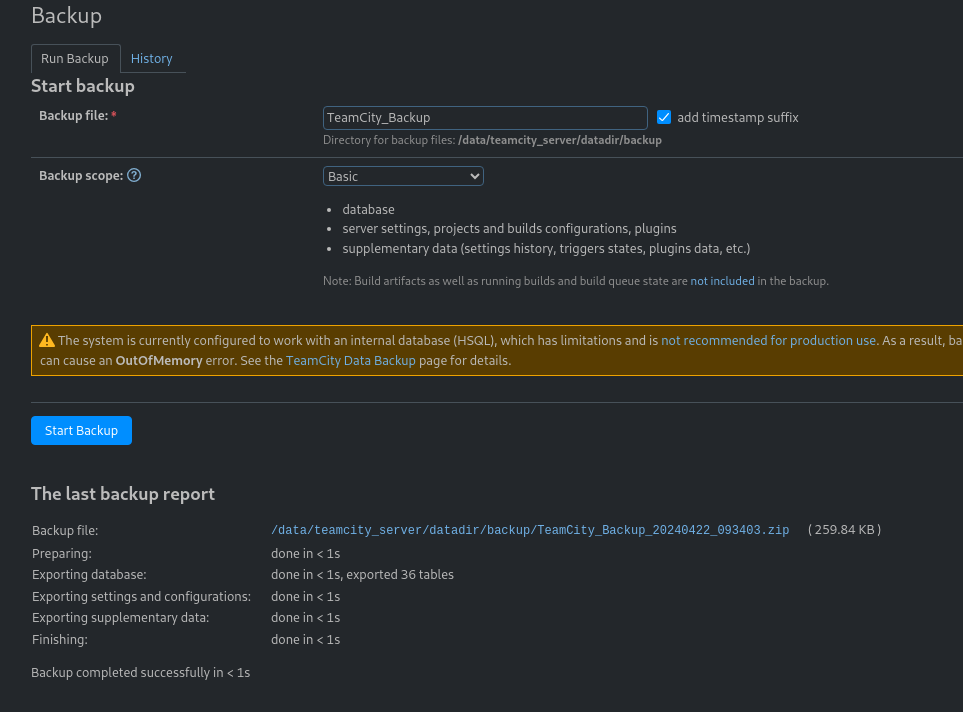Open the TeamCity Data Backup link

(351, 361)
